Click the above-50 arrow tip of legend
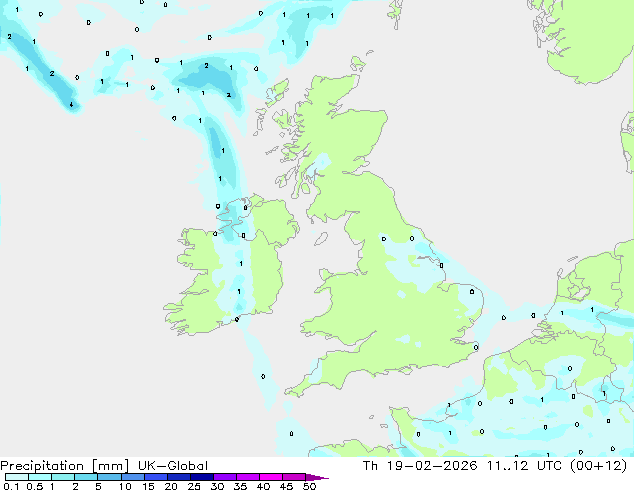 (x=317, y=477)
